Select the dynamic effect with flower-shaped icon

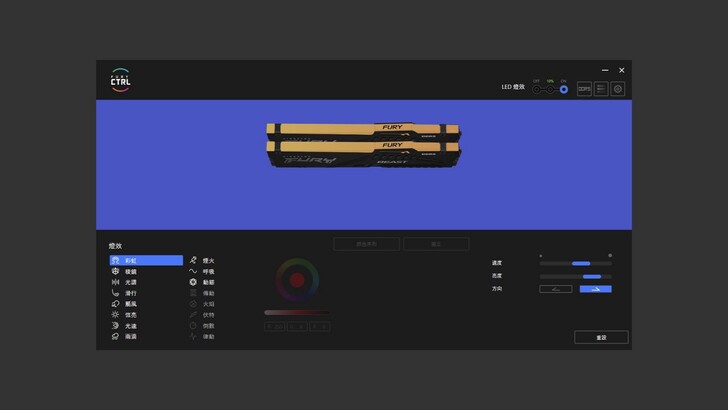click(x=202, y=282)
